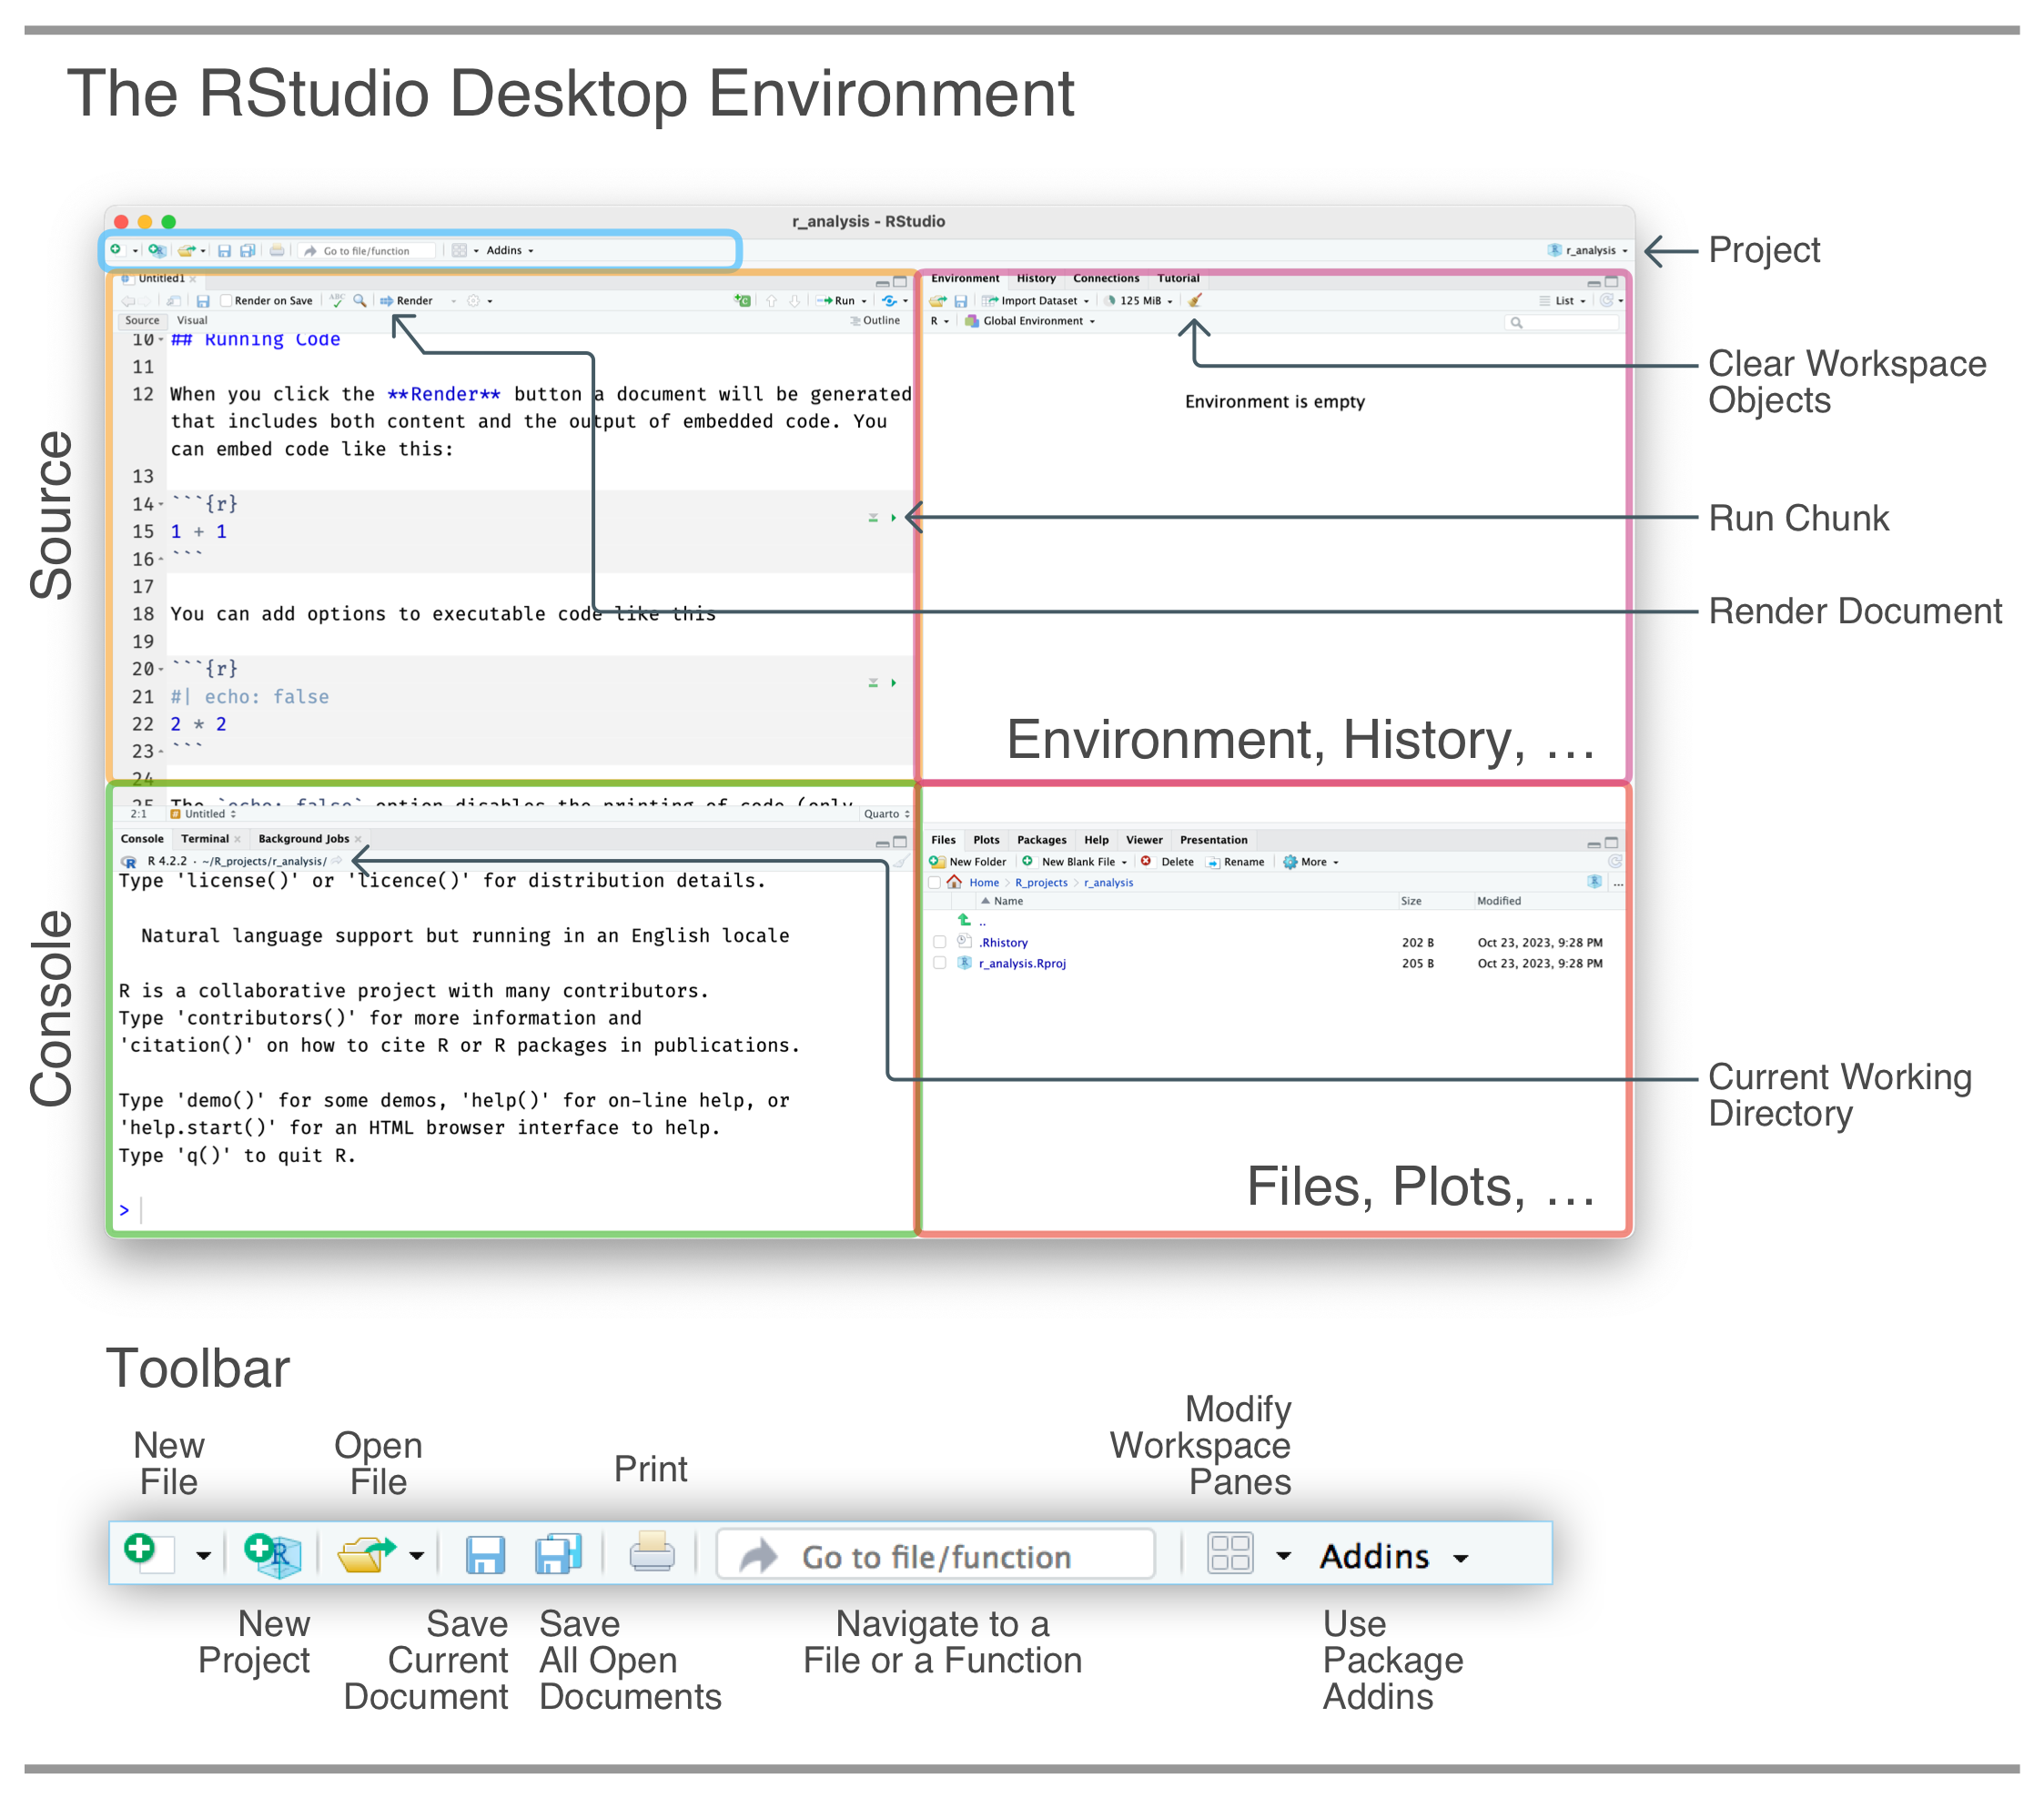The image size is (2044, 1798).
Task: Open the R_projects breadcrumb link
Action: point(1041,883)
